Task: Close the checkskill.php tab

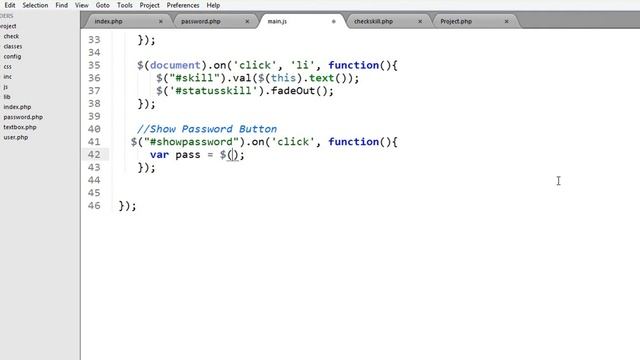Action: click(420, 21)
